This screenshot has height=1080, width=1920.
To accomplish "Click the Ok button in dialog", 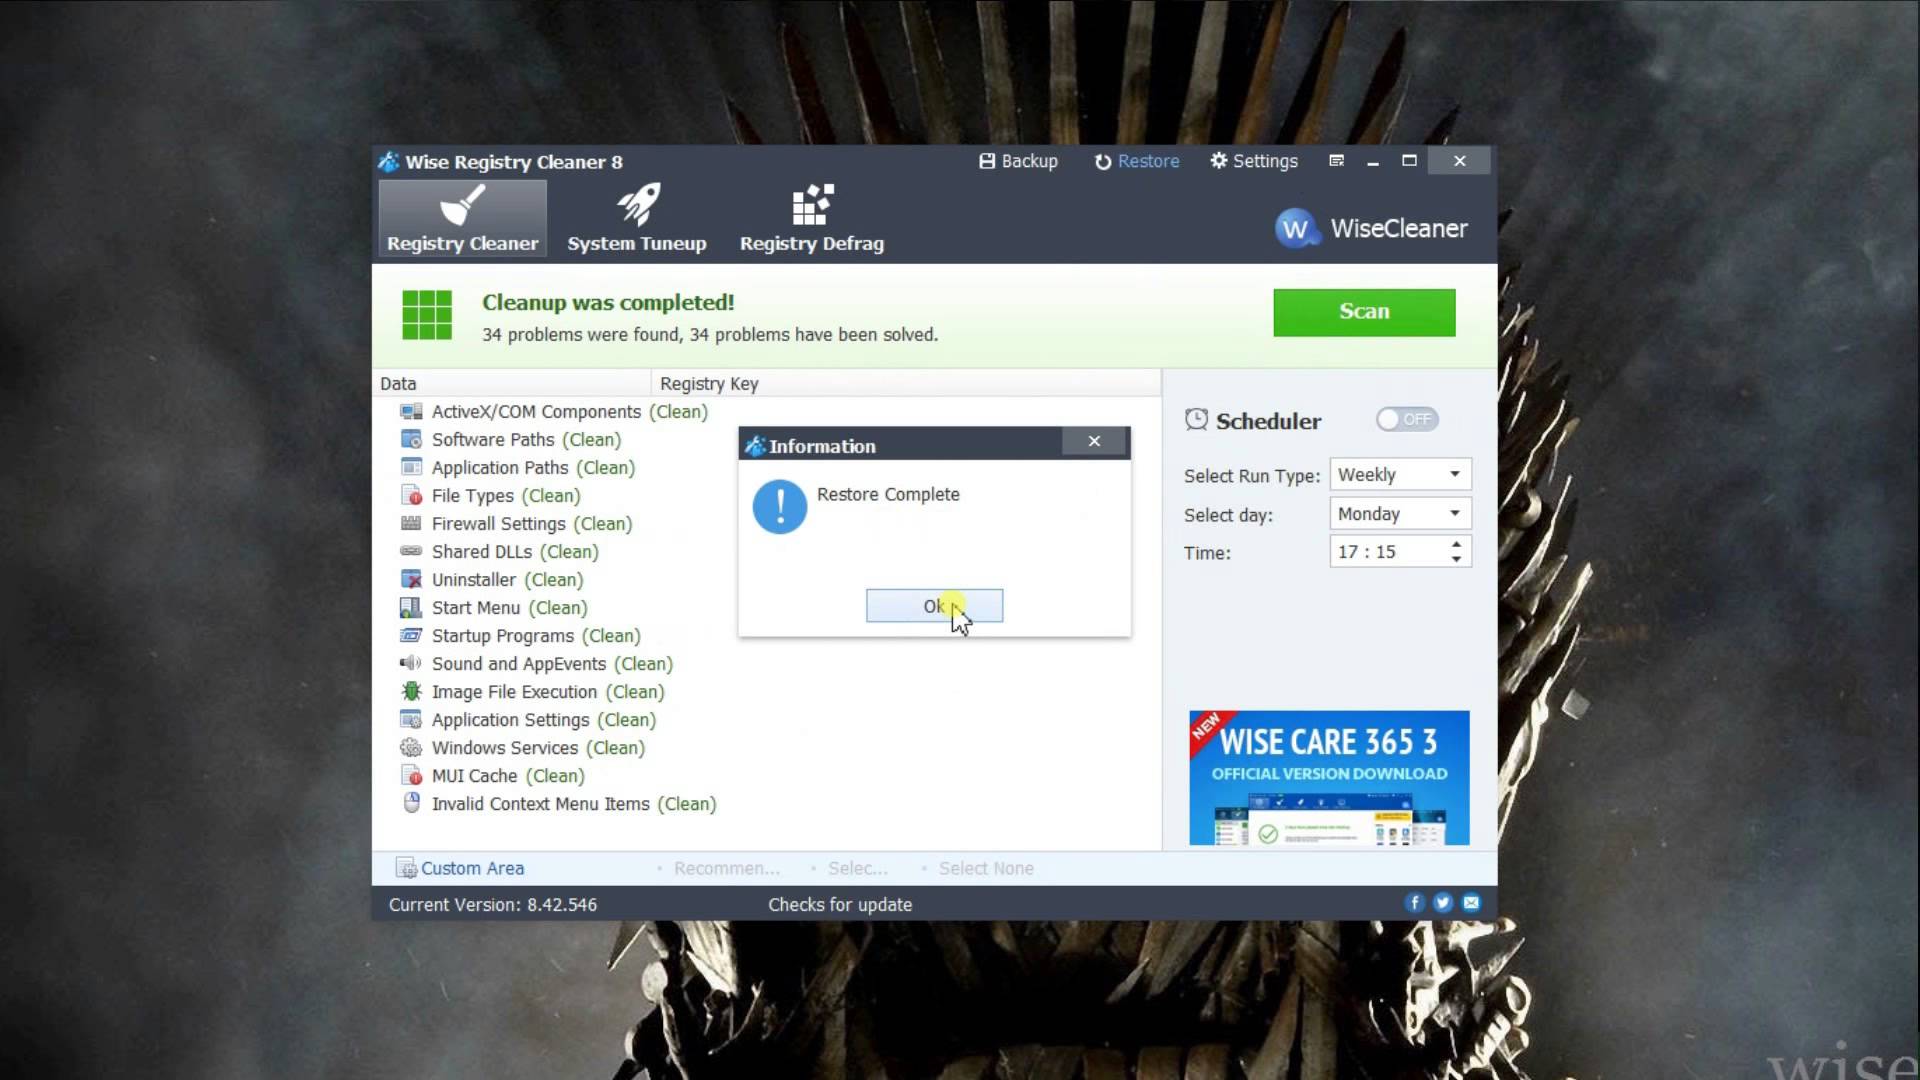I will [935, 605].
